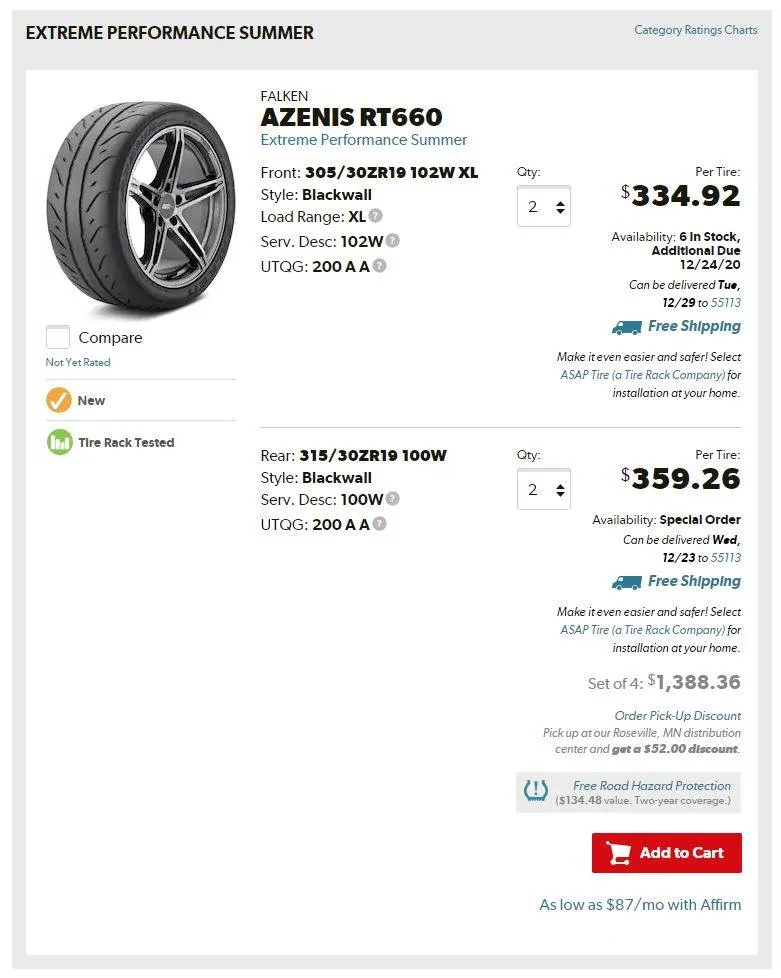
Task: Open Category Ratings Charts link
Action: [x=696, y=30]
